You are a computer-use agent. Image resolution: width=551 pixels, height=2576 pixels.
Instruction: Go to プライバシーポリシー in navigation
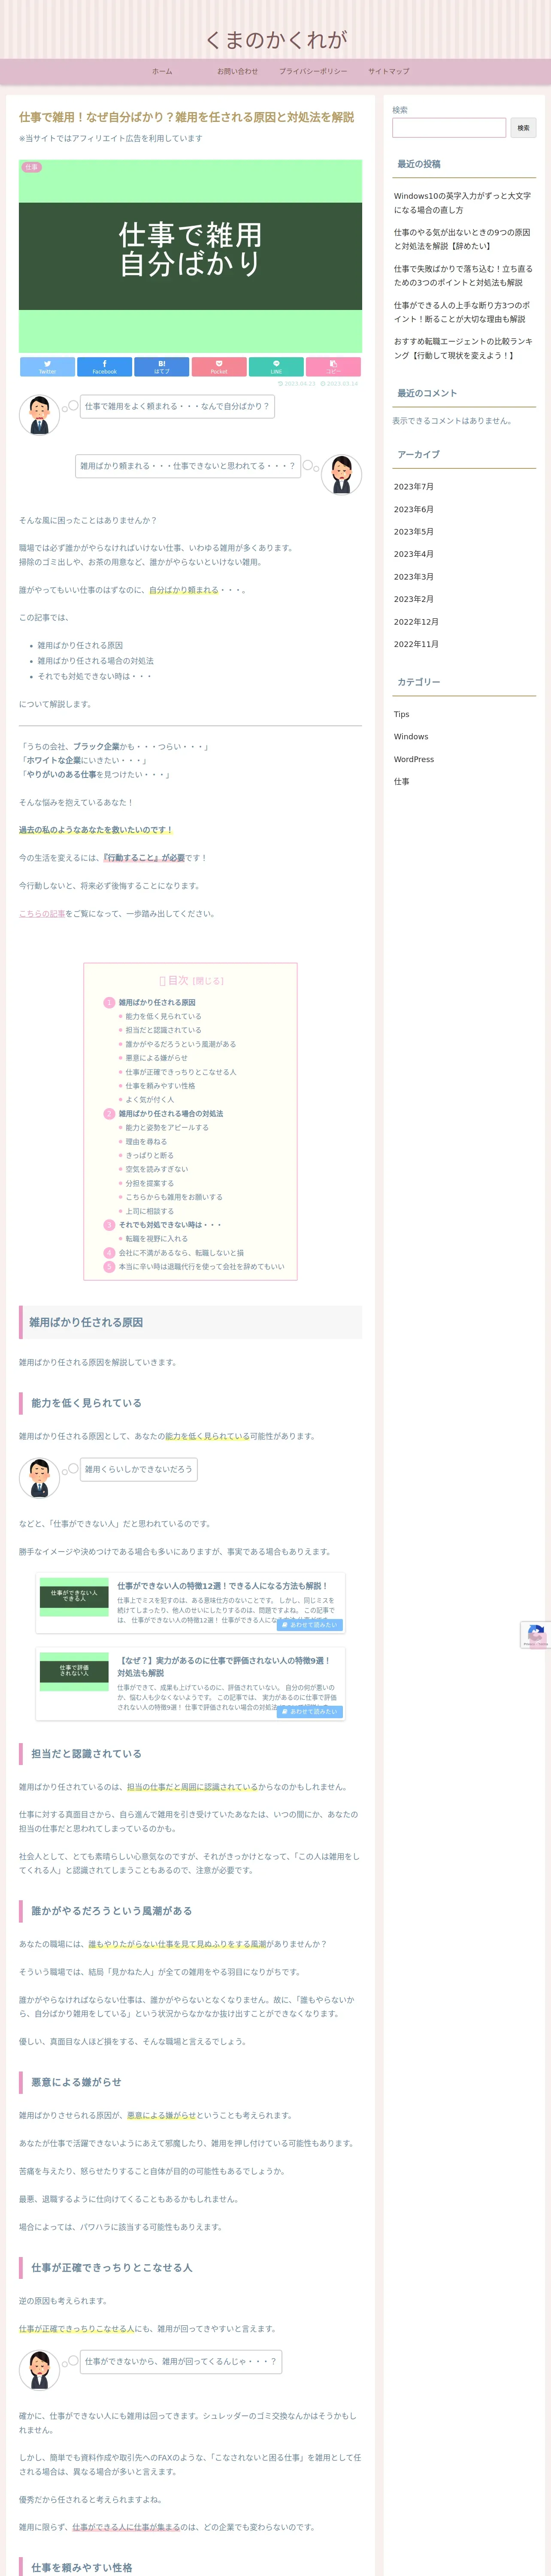tap(313, 71)
